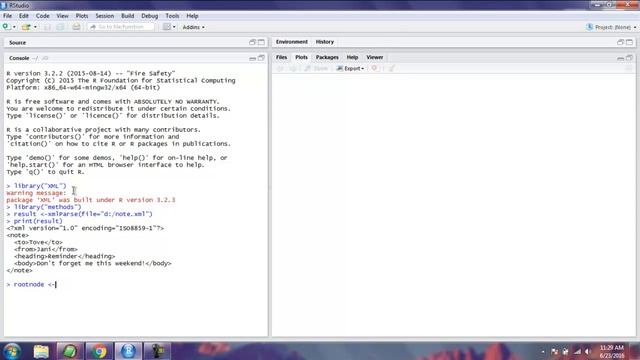Image resolution: width=640 pixels, height=360 pixels.
Task: Click the green app taskbar icon
Action: [70, 351]
